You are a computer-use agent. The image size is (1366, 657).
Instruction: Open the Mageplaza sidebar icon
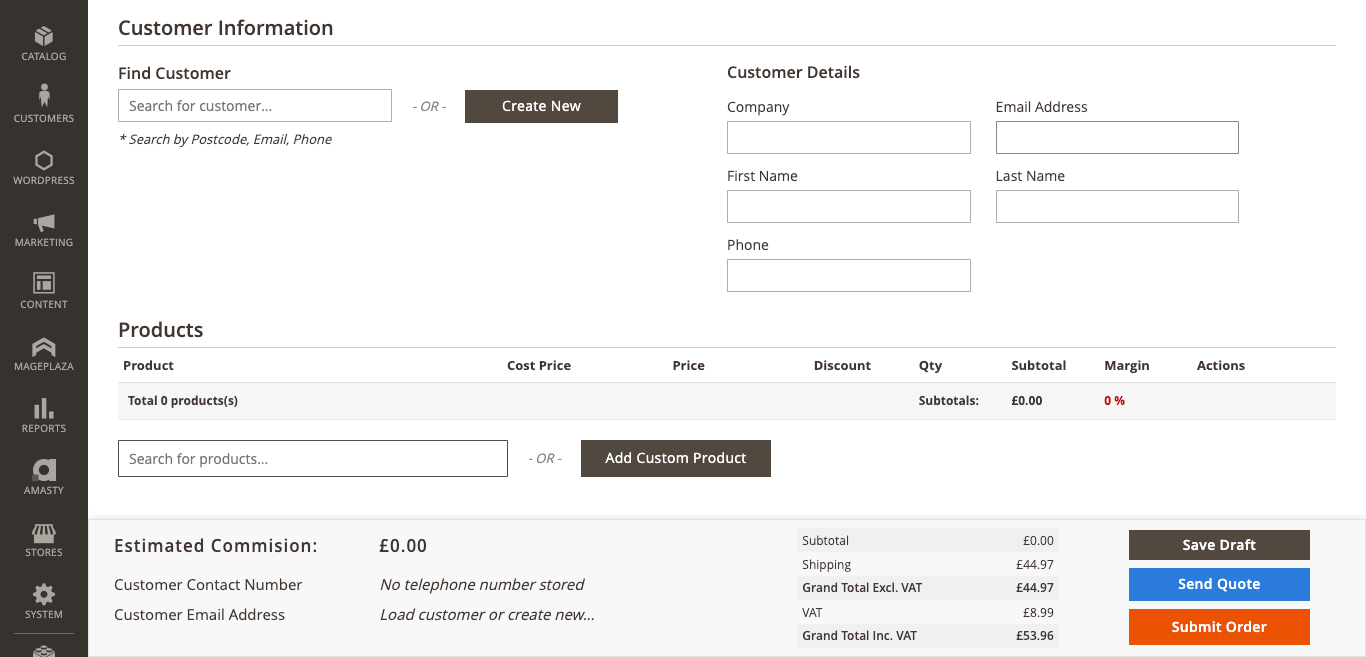(x=44, y=347)
